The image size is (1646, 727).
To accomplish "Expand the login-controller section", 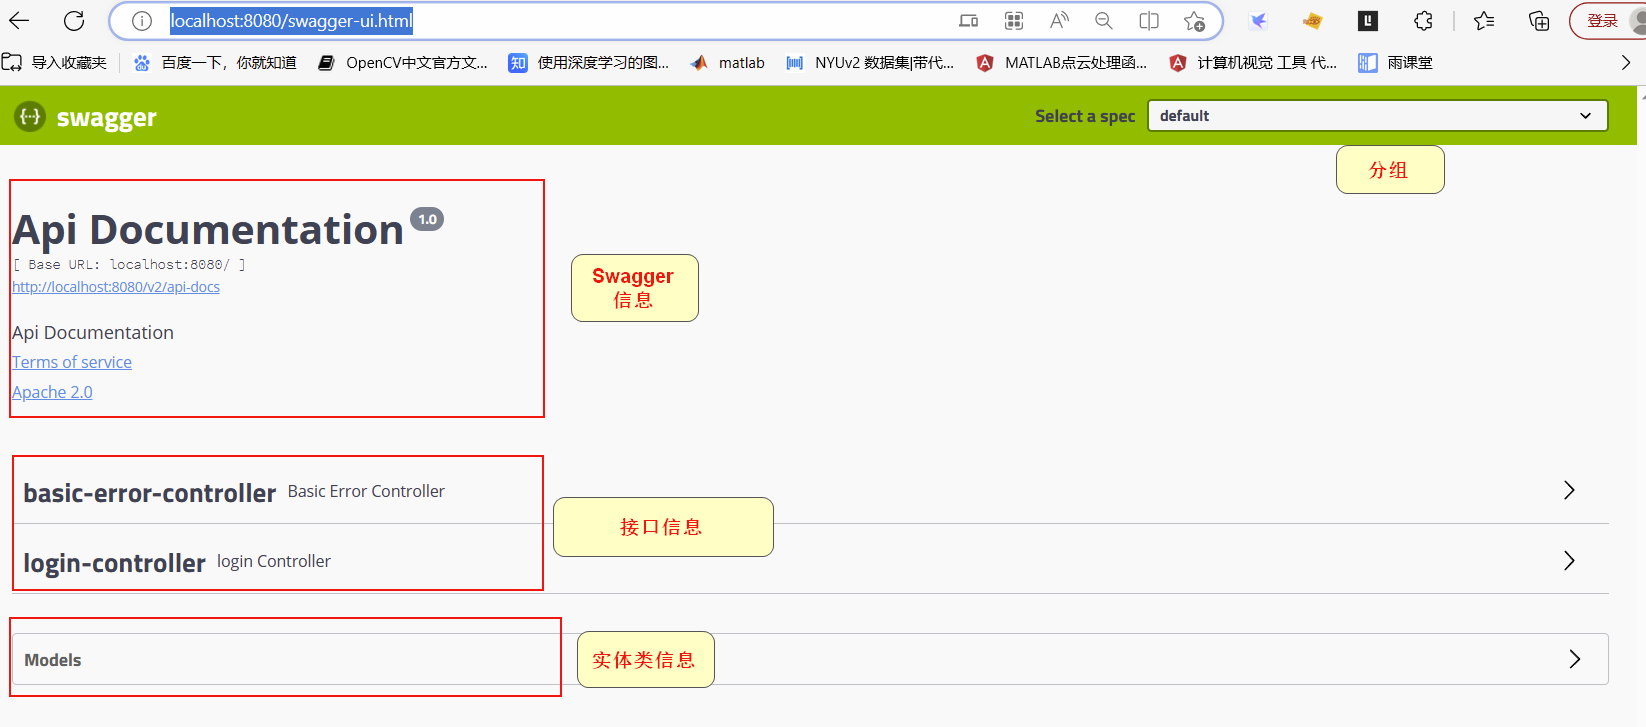I will [x=810, y=560].
